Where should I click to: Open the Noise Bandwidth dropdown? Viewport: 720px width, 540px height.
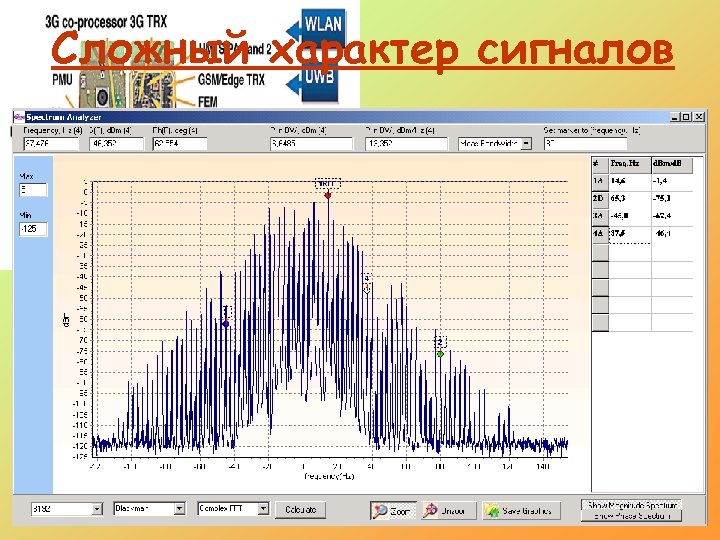coord(495,143)
